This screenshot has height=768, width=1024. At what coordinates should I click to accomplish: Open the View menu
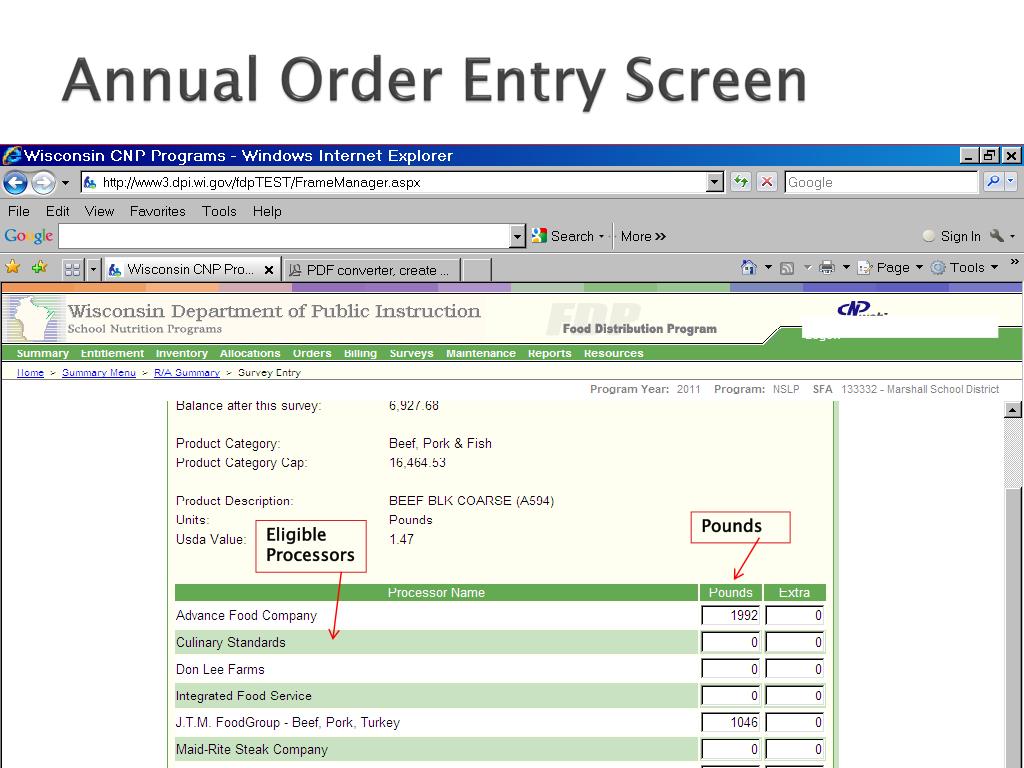coord(99,211)
